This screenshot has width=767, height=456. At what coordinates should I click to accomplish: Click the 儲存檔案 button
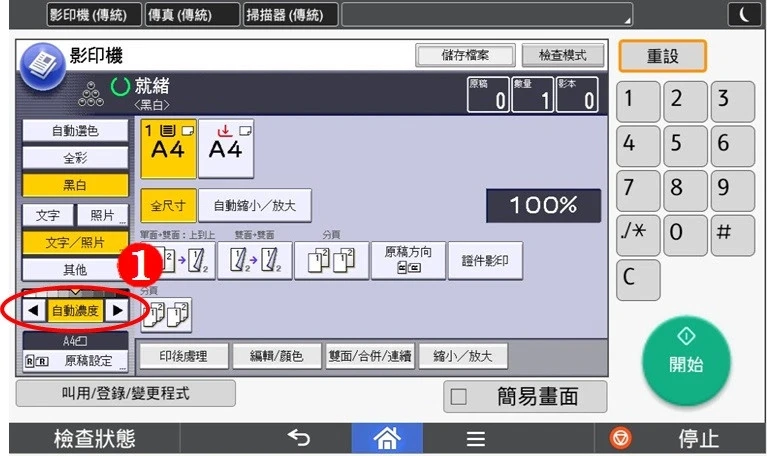[x=465, y=55]
